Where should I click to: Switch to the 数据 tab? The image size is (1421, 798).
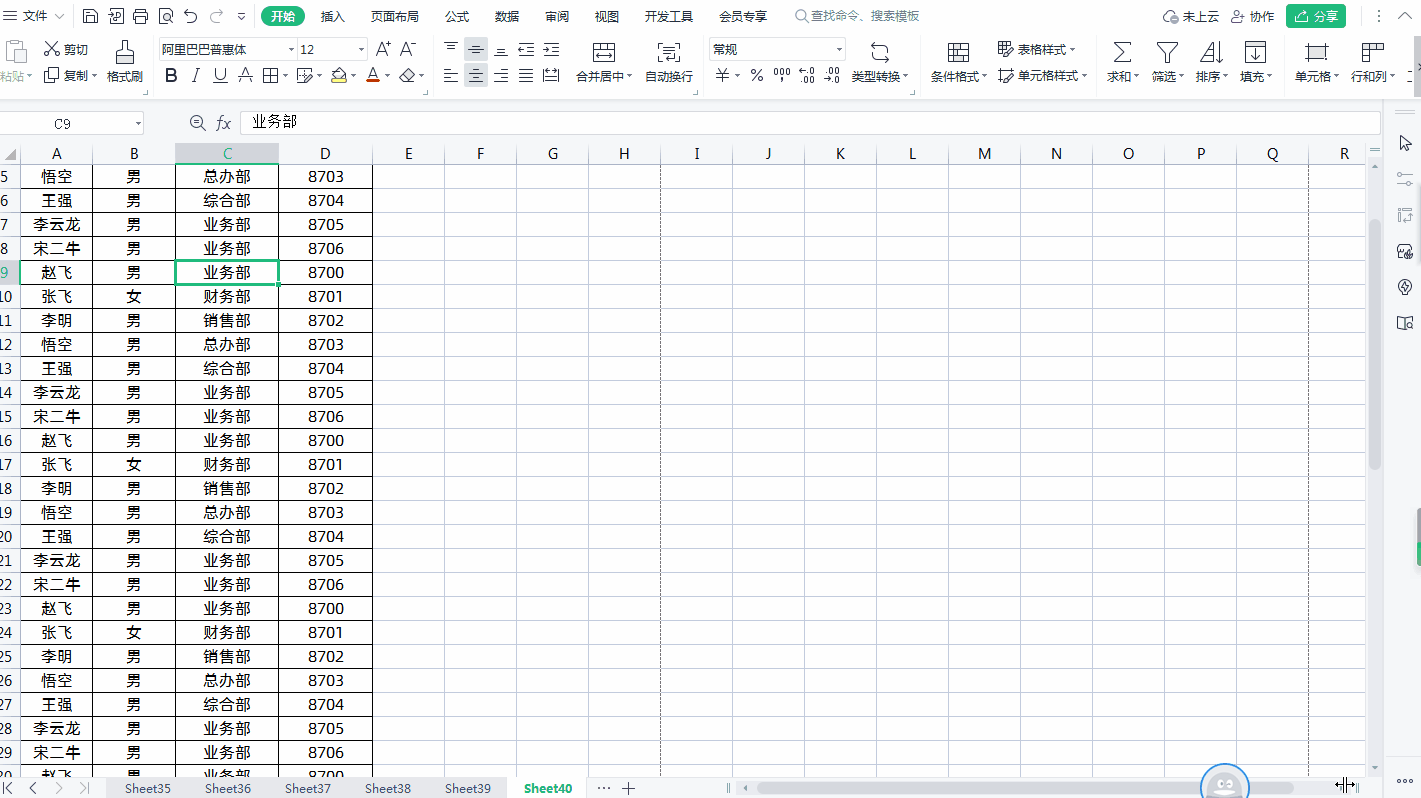point(507,16)
